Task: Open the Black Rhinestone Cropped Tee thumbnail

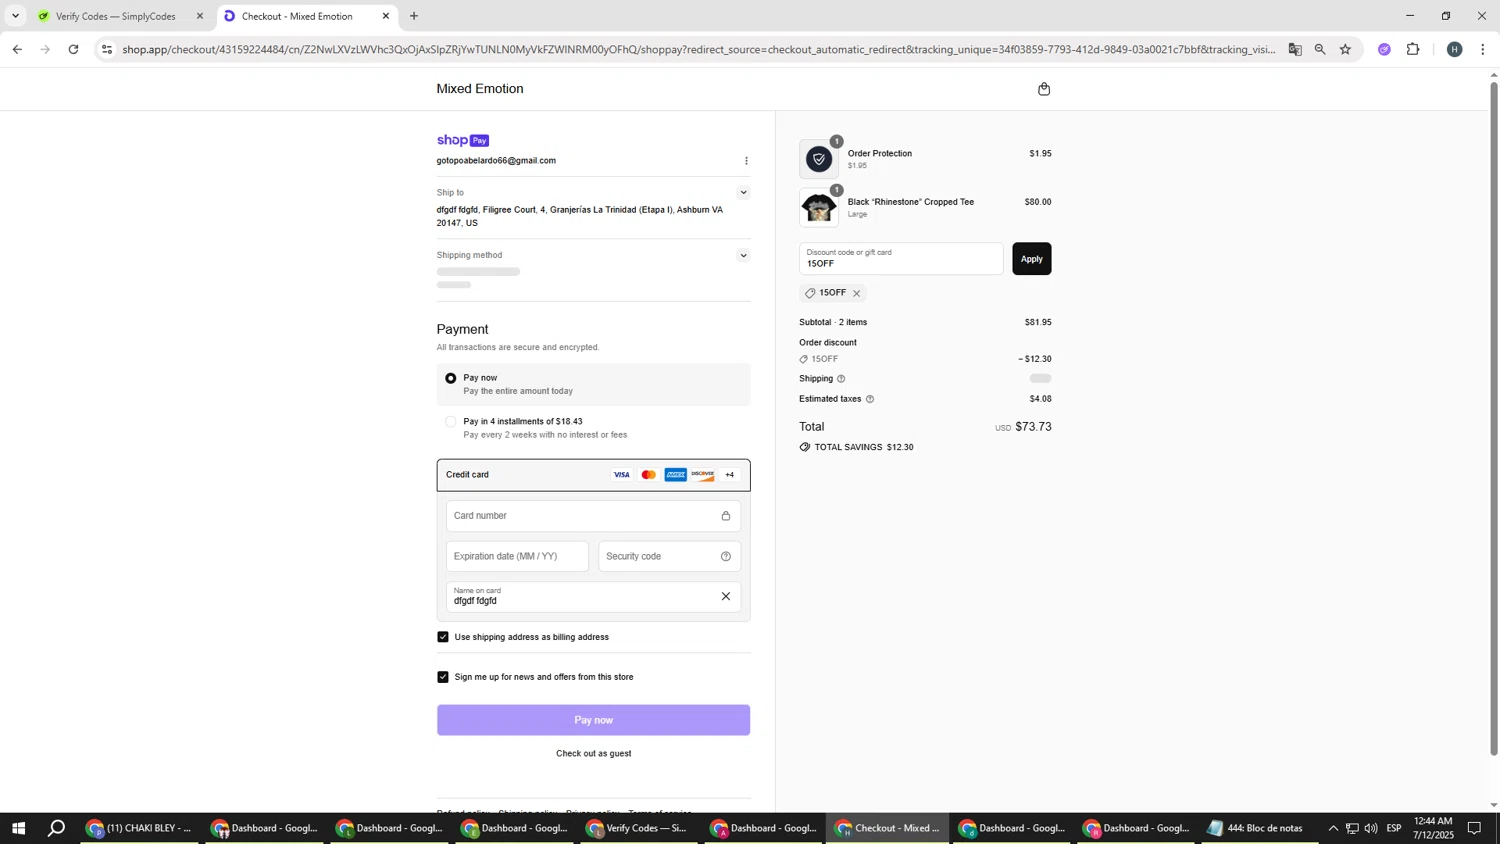Action: 819,208
